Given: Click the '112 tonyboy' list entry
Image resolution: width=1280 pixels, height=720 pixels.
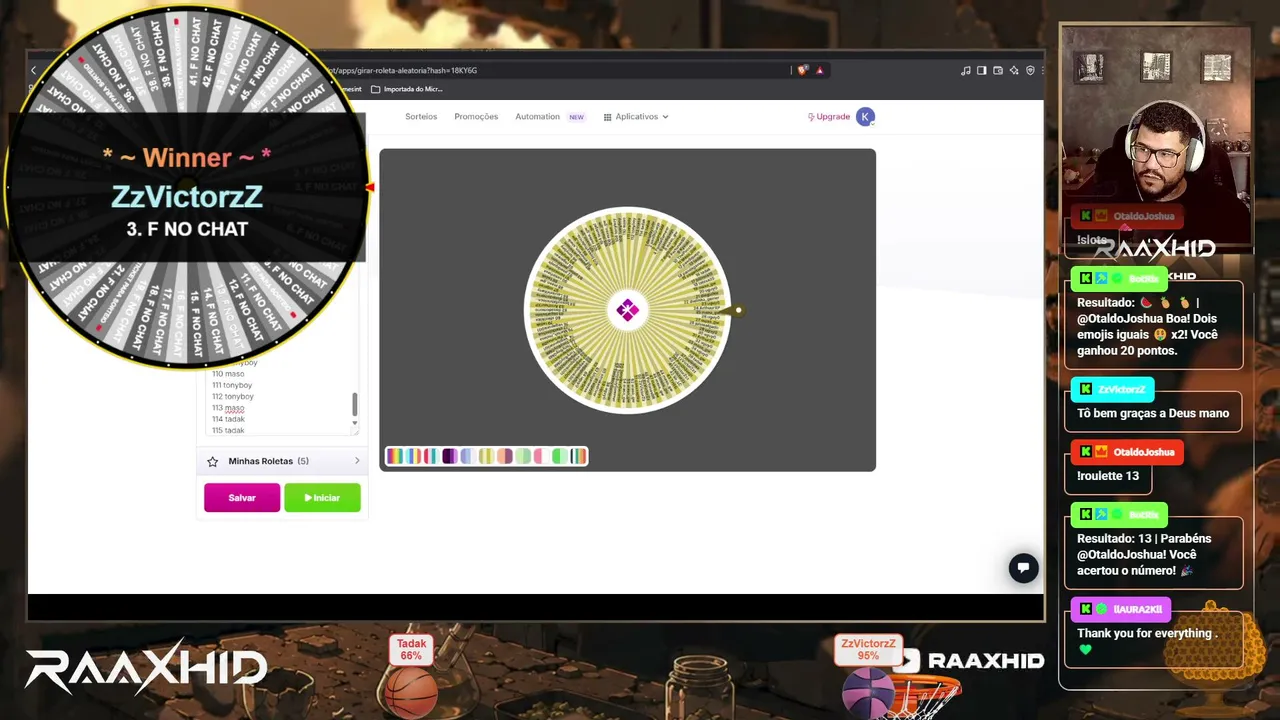Looking at the screenshot, I should click(x=232, y=396).
